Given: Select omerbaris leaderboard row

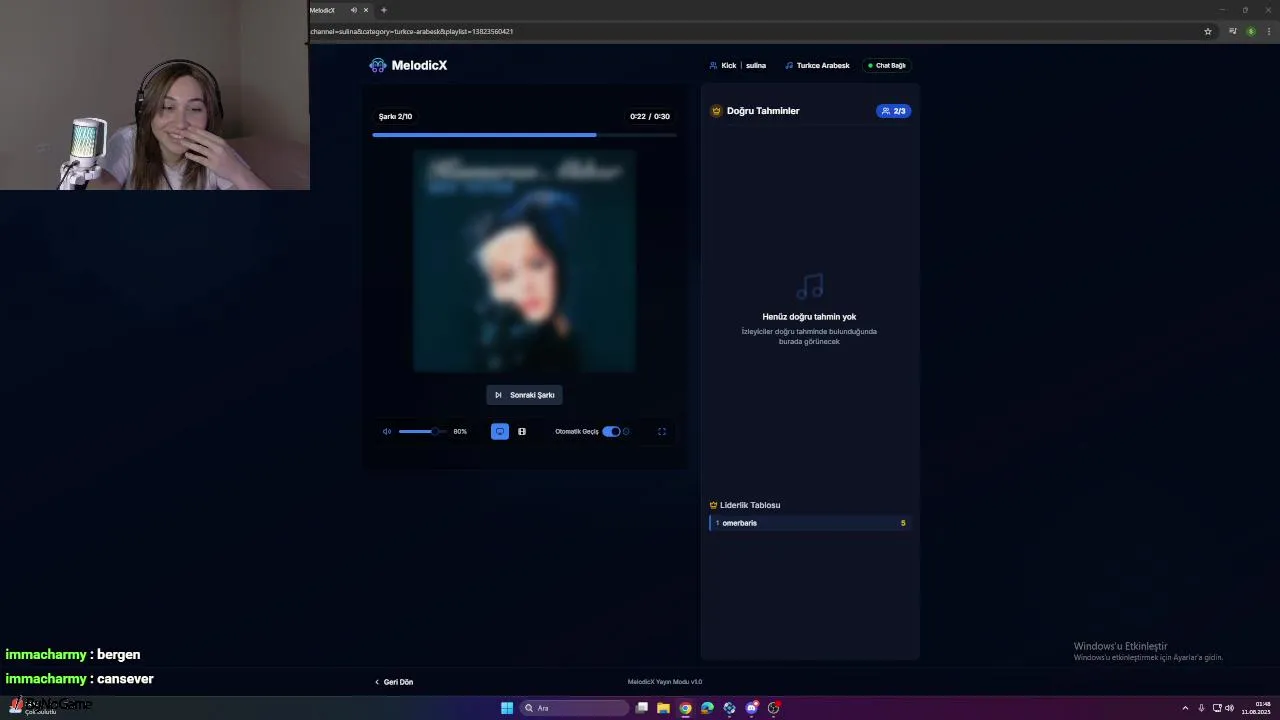Looking at the screenshot, I should pyautogui.click(x=809, y=523).
